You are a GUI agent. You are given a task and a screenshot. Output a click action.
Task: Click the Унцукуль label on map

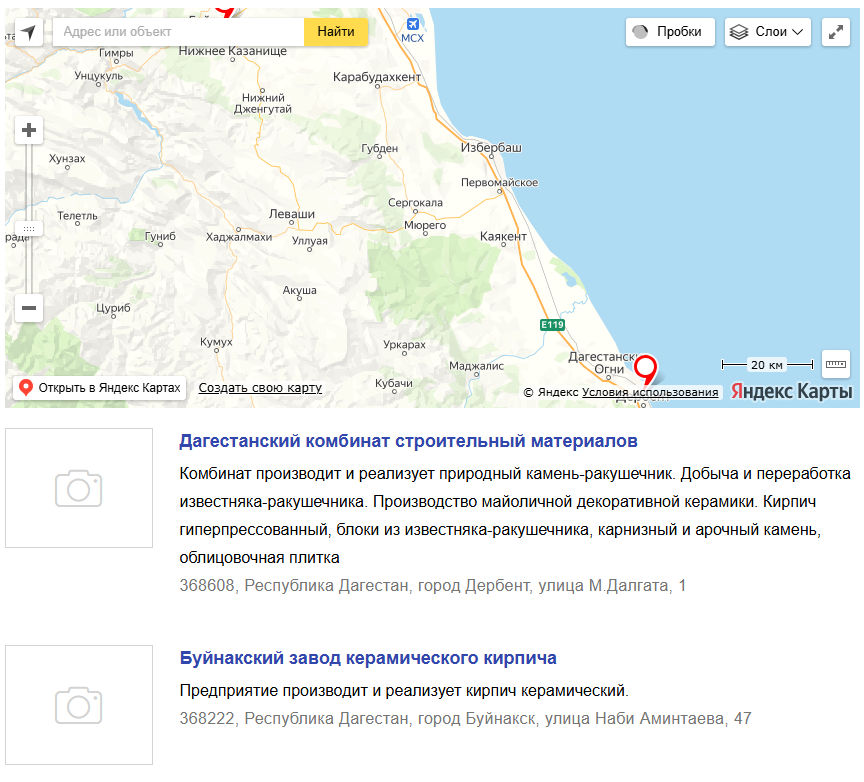click(99, 75)
